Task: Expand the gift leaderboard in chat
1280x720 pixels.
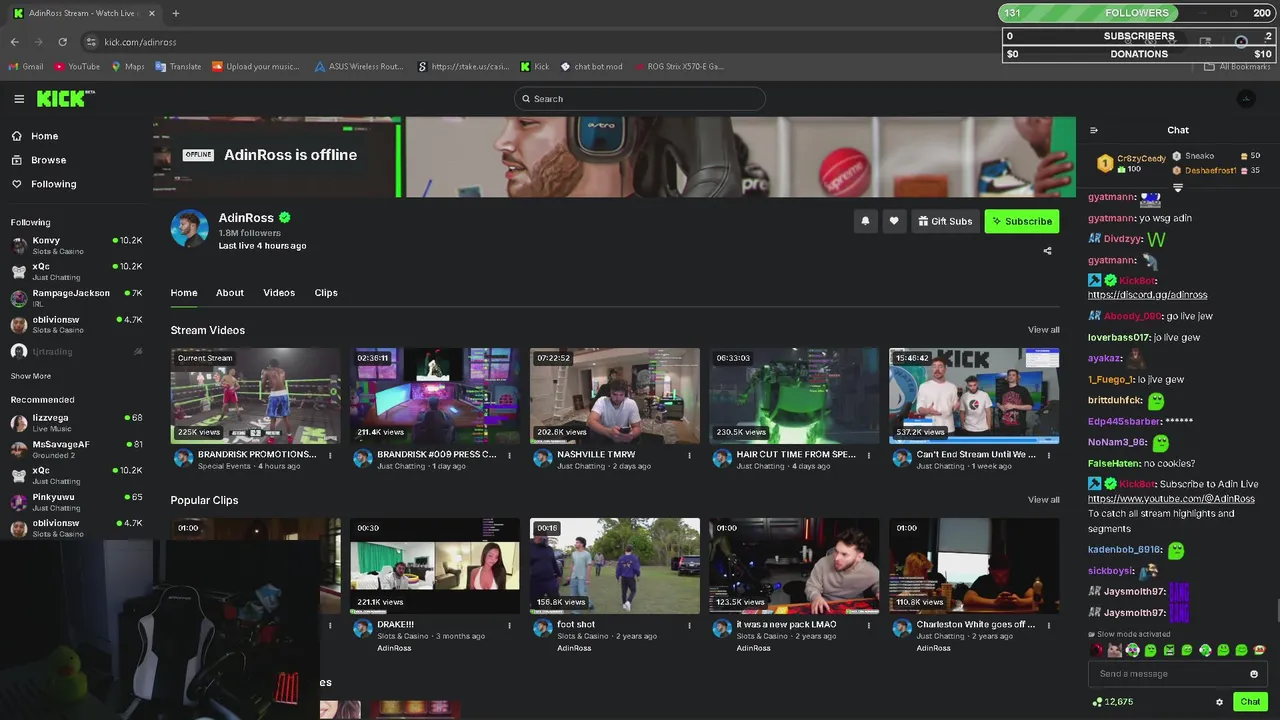Action: pos(1178,188)
